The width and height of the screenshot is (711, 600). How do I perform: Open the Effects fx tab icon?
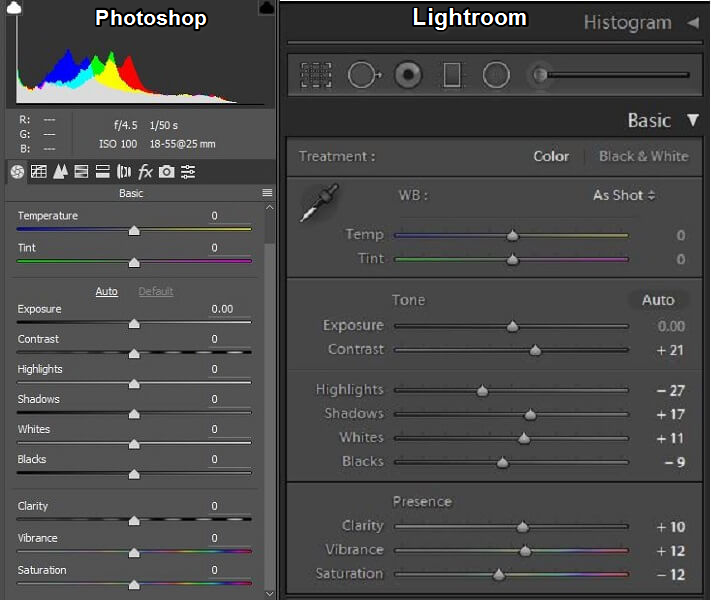pyautogui.click(x=145, y=171)
